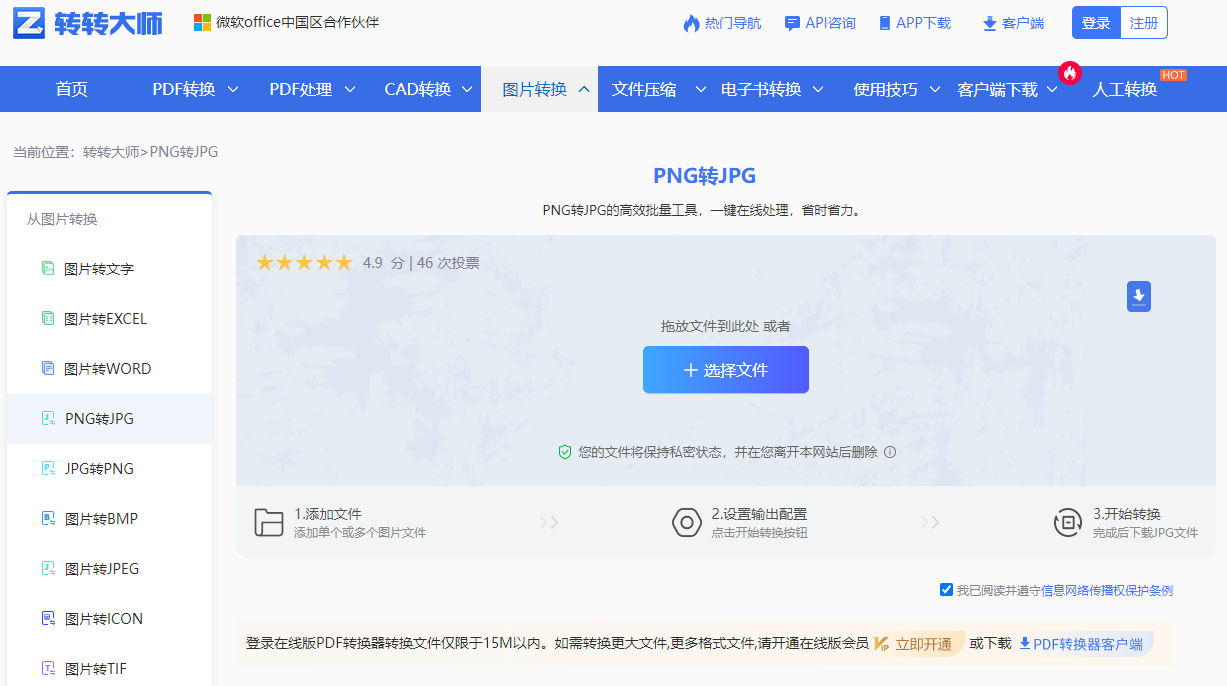
Task: Click the blue download icon on the right
Action: [x=1138, y=296]
